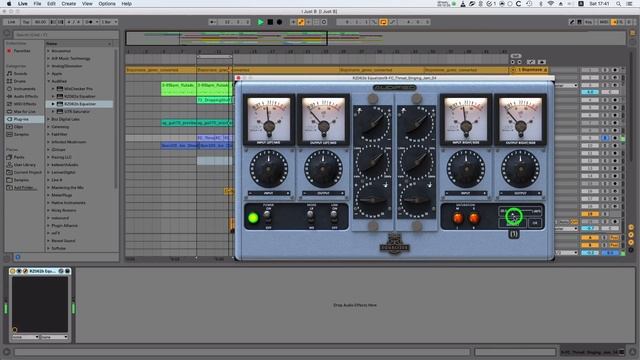
Task: Flip the plugin Power switch
Action: tap(267, 217)
